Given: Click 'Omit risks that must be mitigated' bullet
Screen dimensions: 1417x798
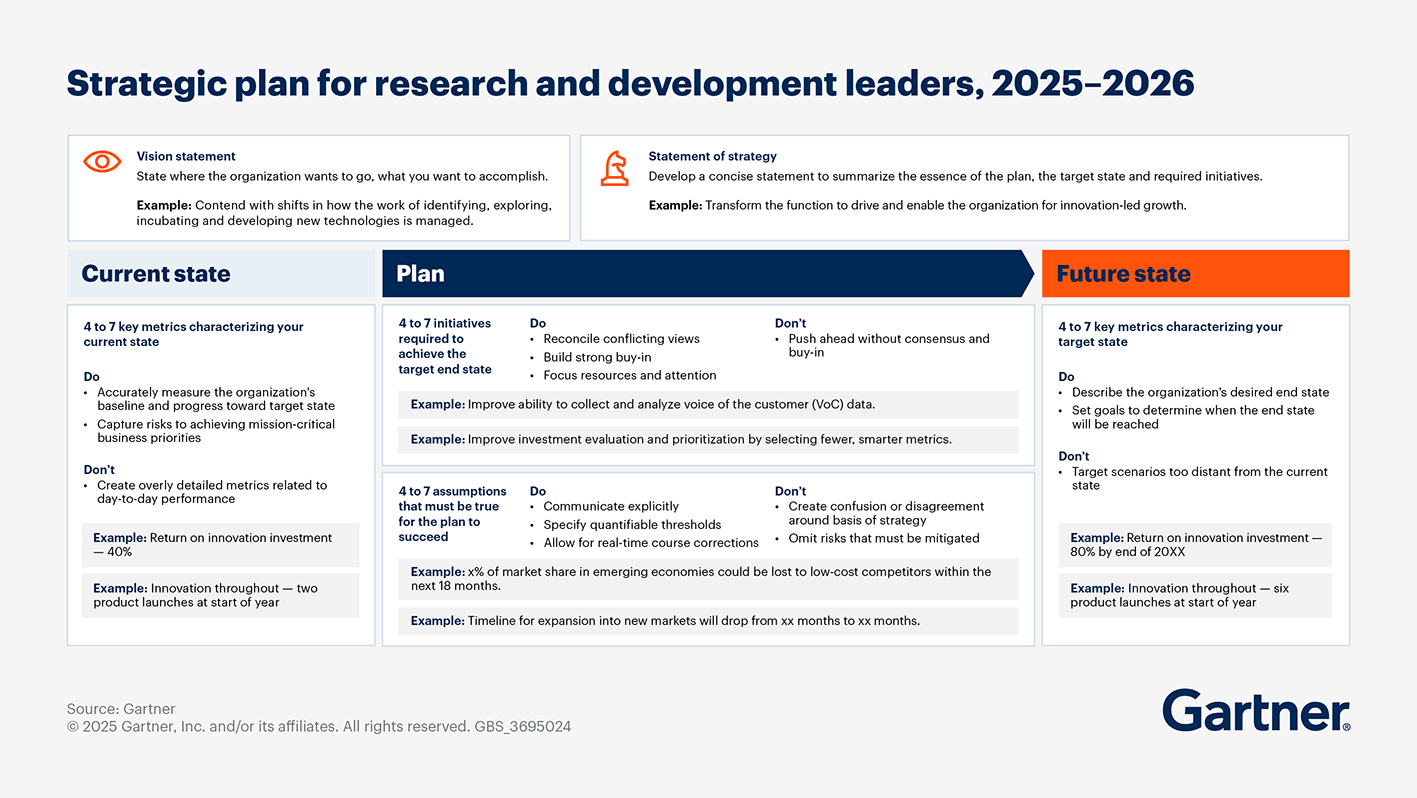Looking at the screenshot, I should (877, 539).
